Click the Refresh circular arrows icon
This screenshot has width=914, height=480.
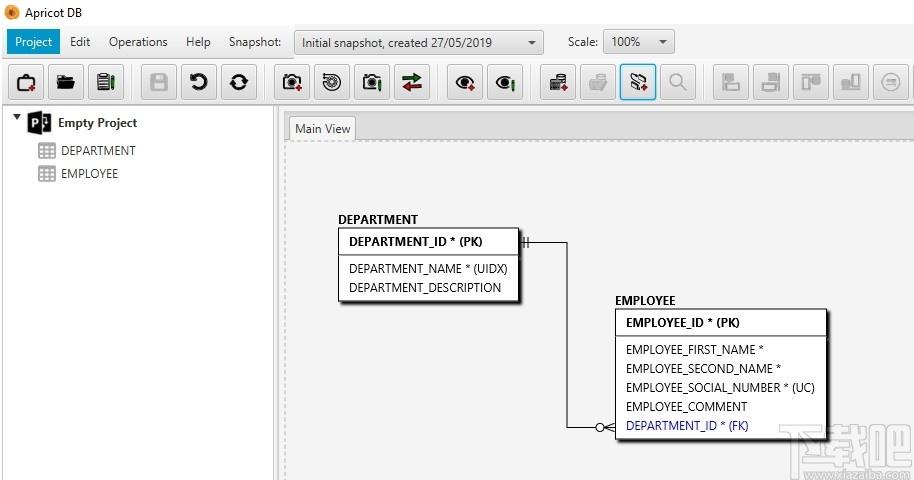[x=238, y=82]
